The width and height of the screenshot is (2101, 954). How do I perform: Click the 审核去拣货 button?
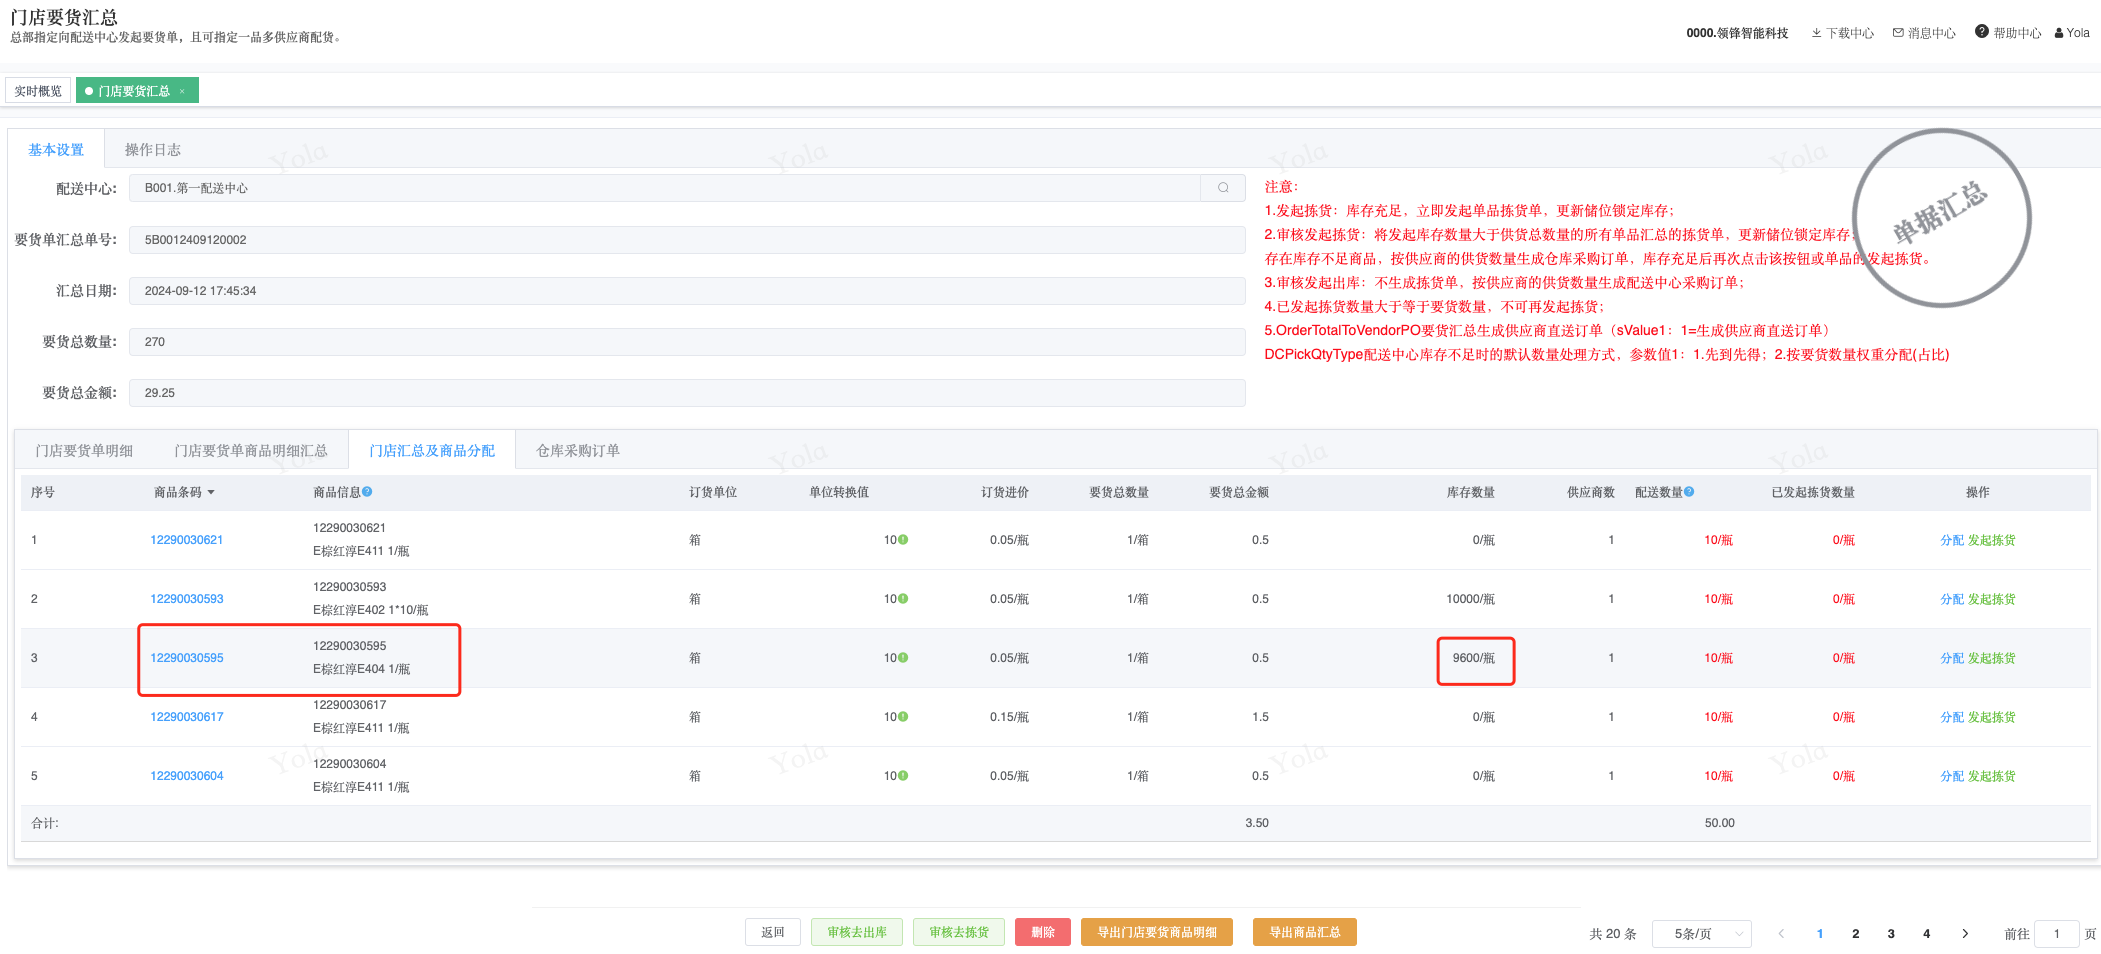958,932
